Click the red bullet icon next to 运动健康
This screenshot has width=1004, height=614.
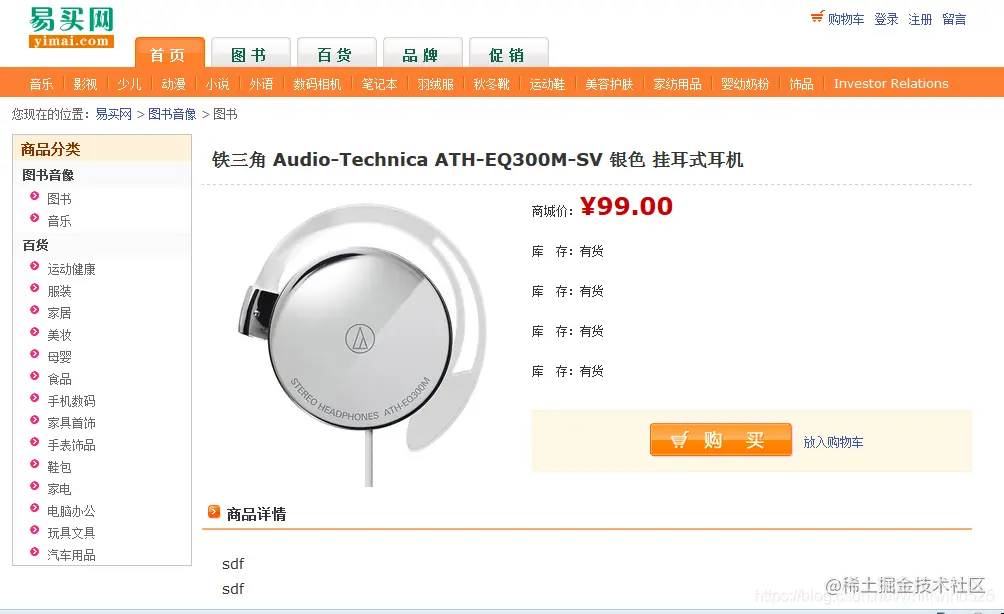(35, 266)
